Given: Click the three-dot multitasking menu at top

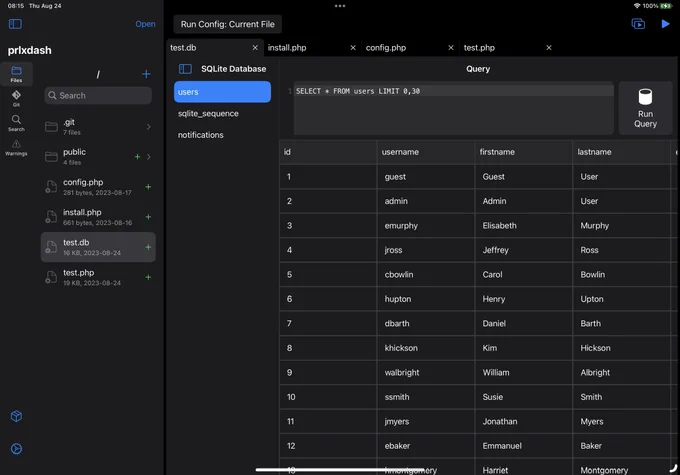Looking at the screenshot, I should coord(340,6).
